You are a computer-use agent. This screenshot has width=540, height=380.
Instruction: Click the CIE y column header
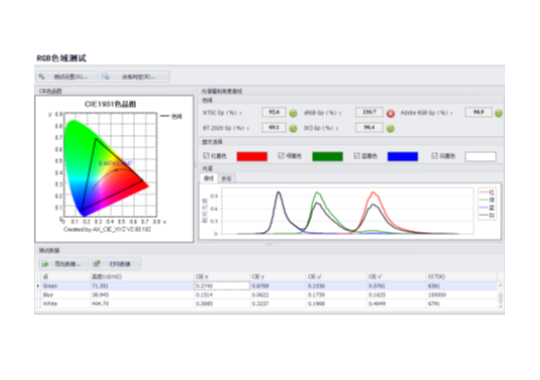click(x=278, y=277)
